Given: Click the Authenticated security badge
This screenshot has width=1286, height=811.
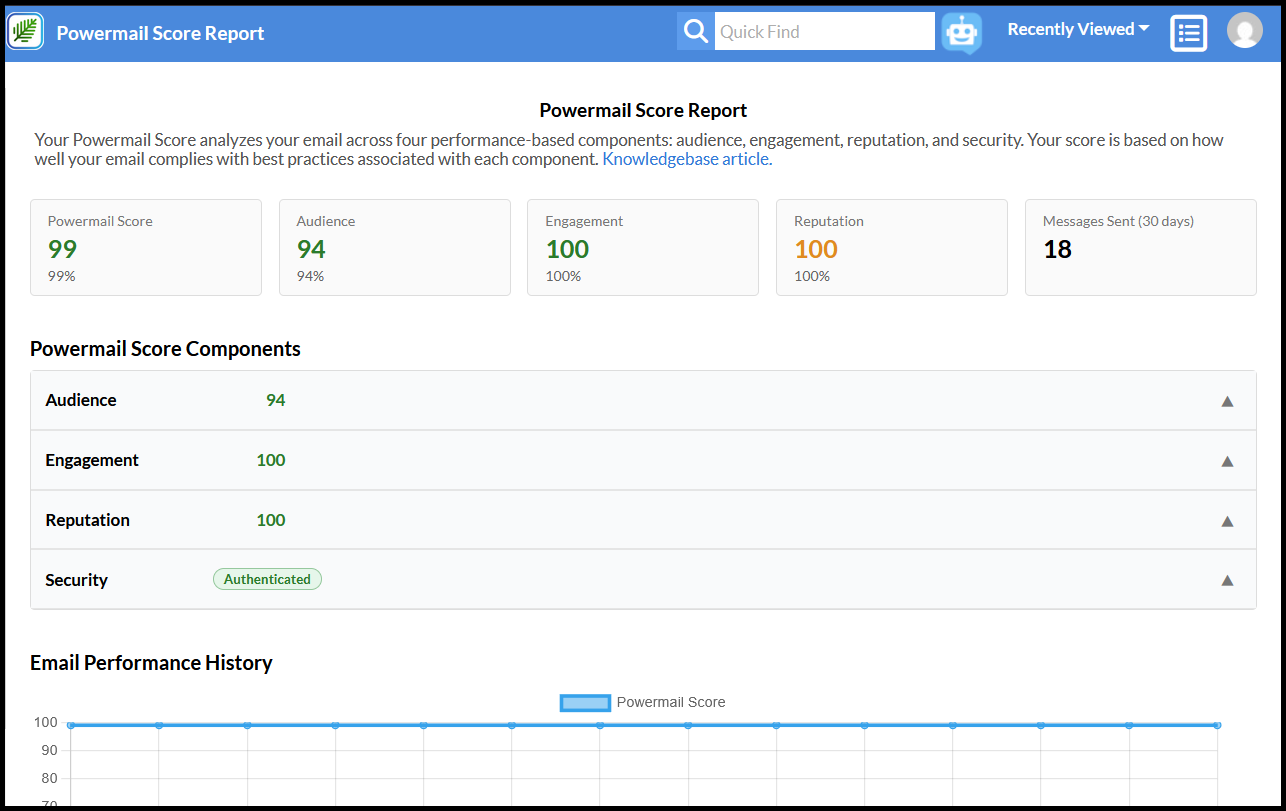Looking at the screenshot, I should coord(267,579).
